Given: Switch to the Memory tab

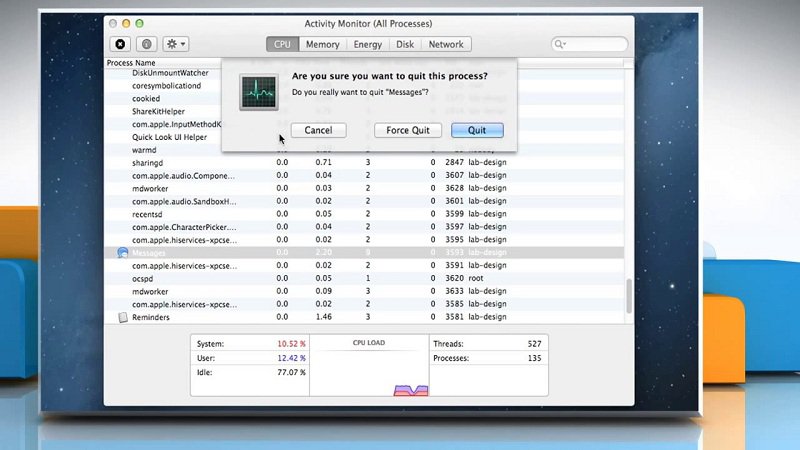Looking at the screenshot, I should 322,44.
